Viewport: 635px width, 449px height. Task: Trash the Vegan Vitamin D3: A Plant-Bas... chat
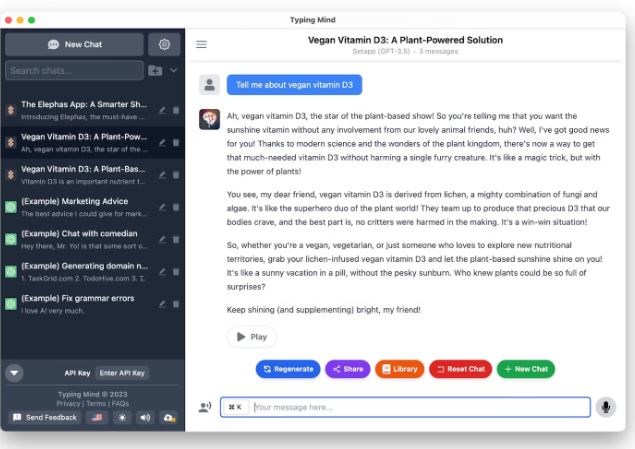(176, 175)
